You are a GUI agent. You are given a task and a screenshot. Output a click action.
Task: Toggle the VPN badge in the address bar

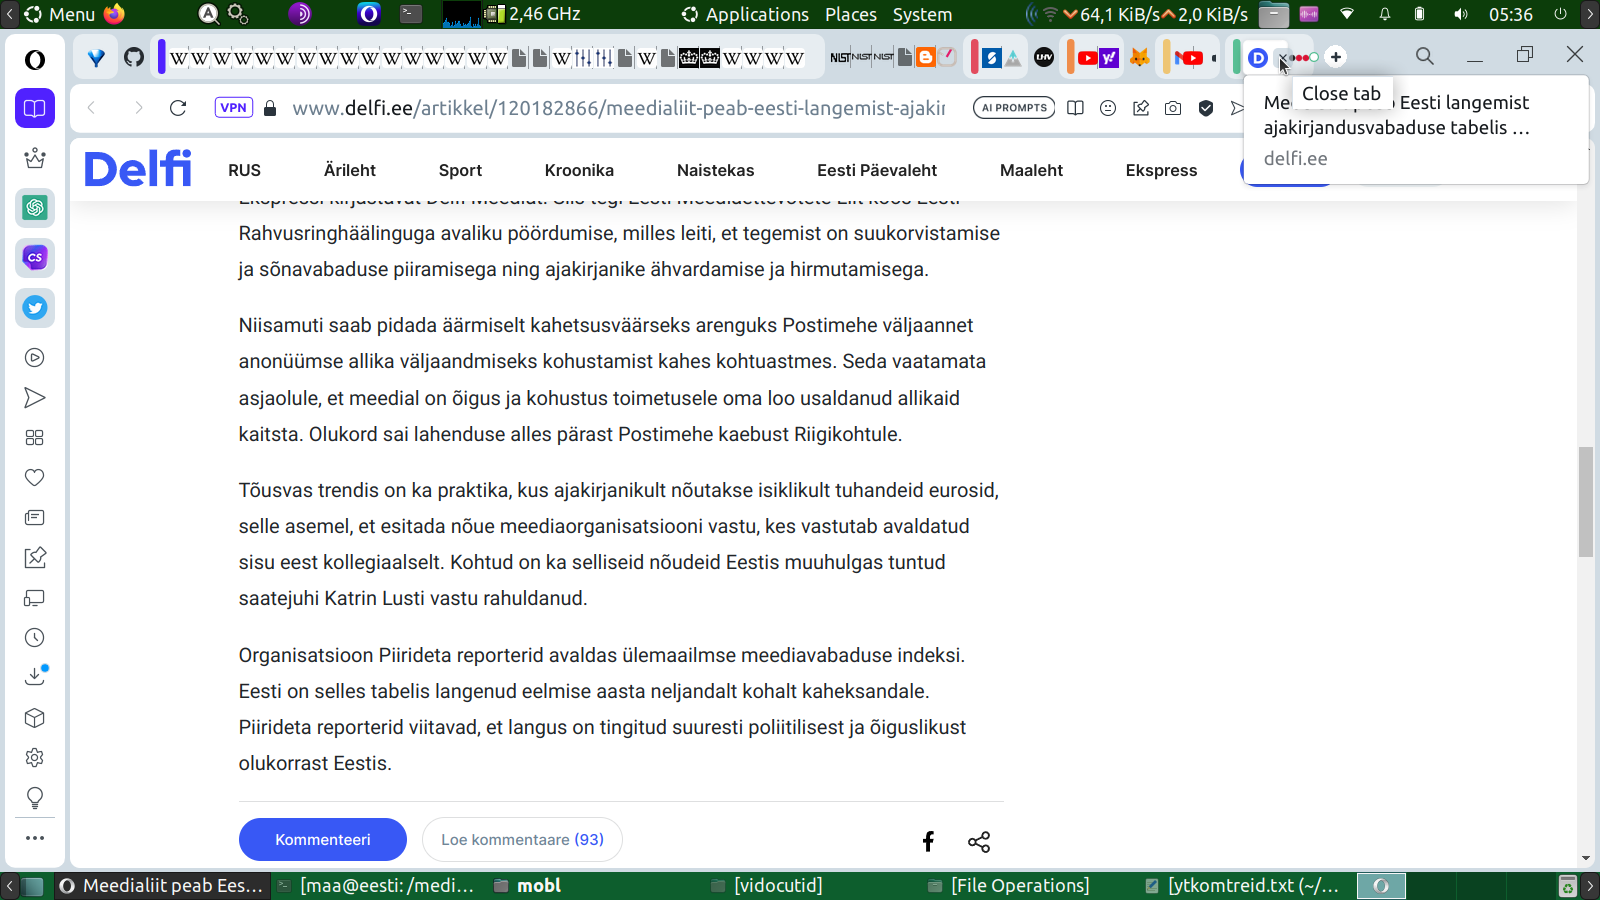tap(233, 108)
